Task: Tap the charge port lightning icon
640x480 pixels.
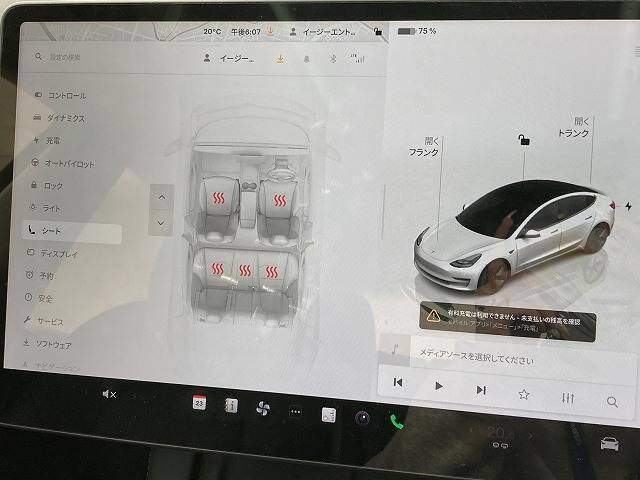Action: click(x=628, y=207)
